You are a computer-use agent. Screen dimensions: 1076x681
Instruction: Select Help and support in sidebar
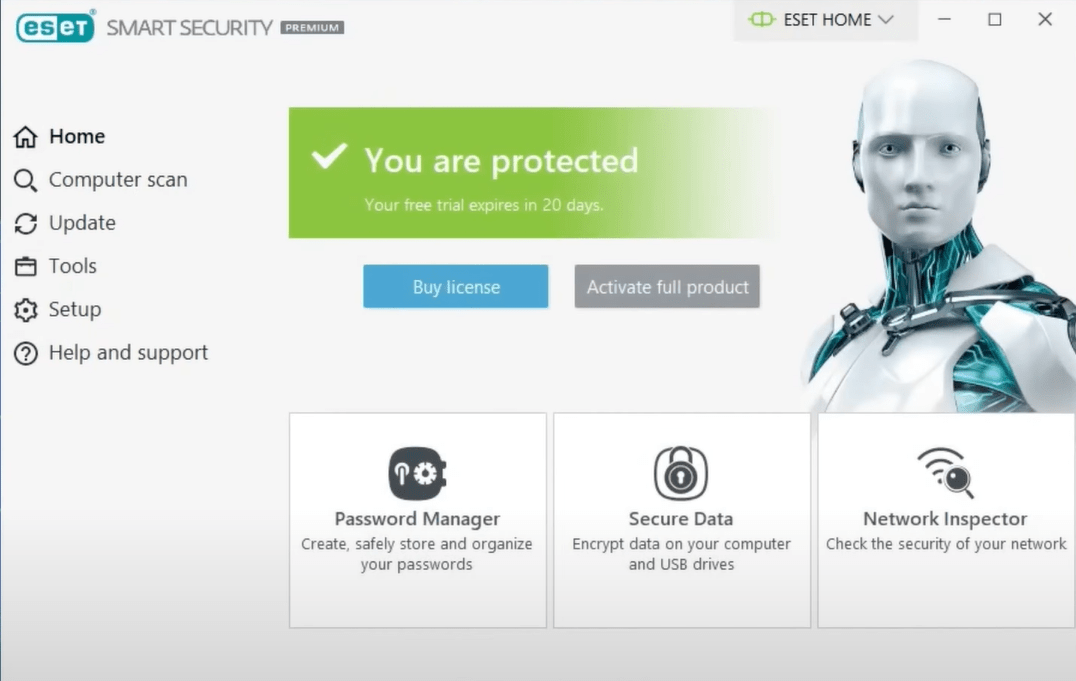click(x=128, y=353)
